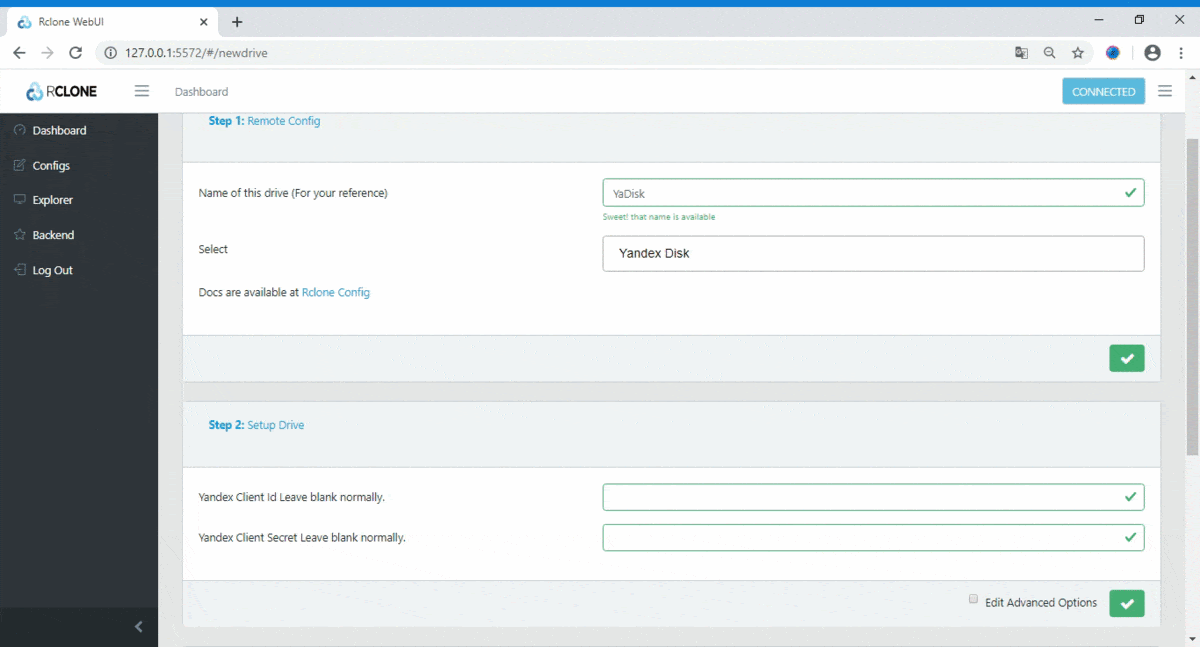Open the Rclone Config docs link
1200x647 pixels.
click(336, 292)
